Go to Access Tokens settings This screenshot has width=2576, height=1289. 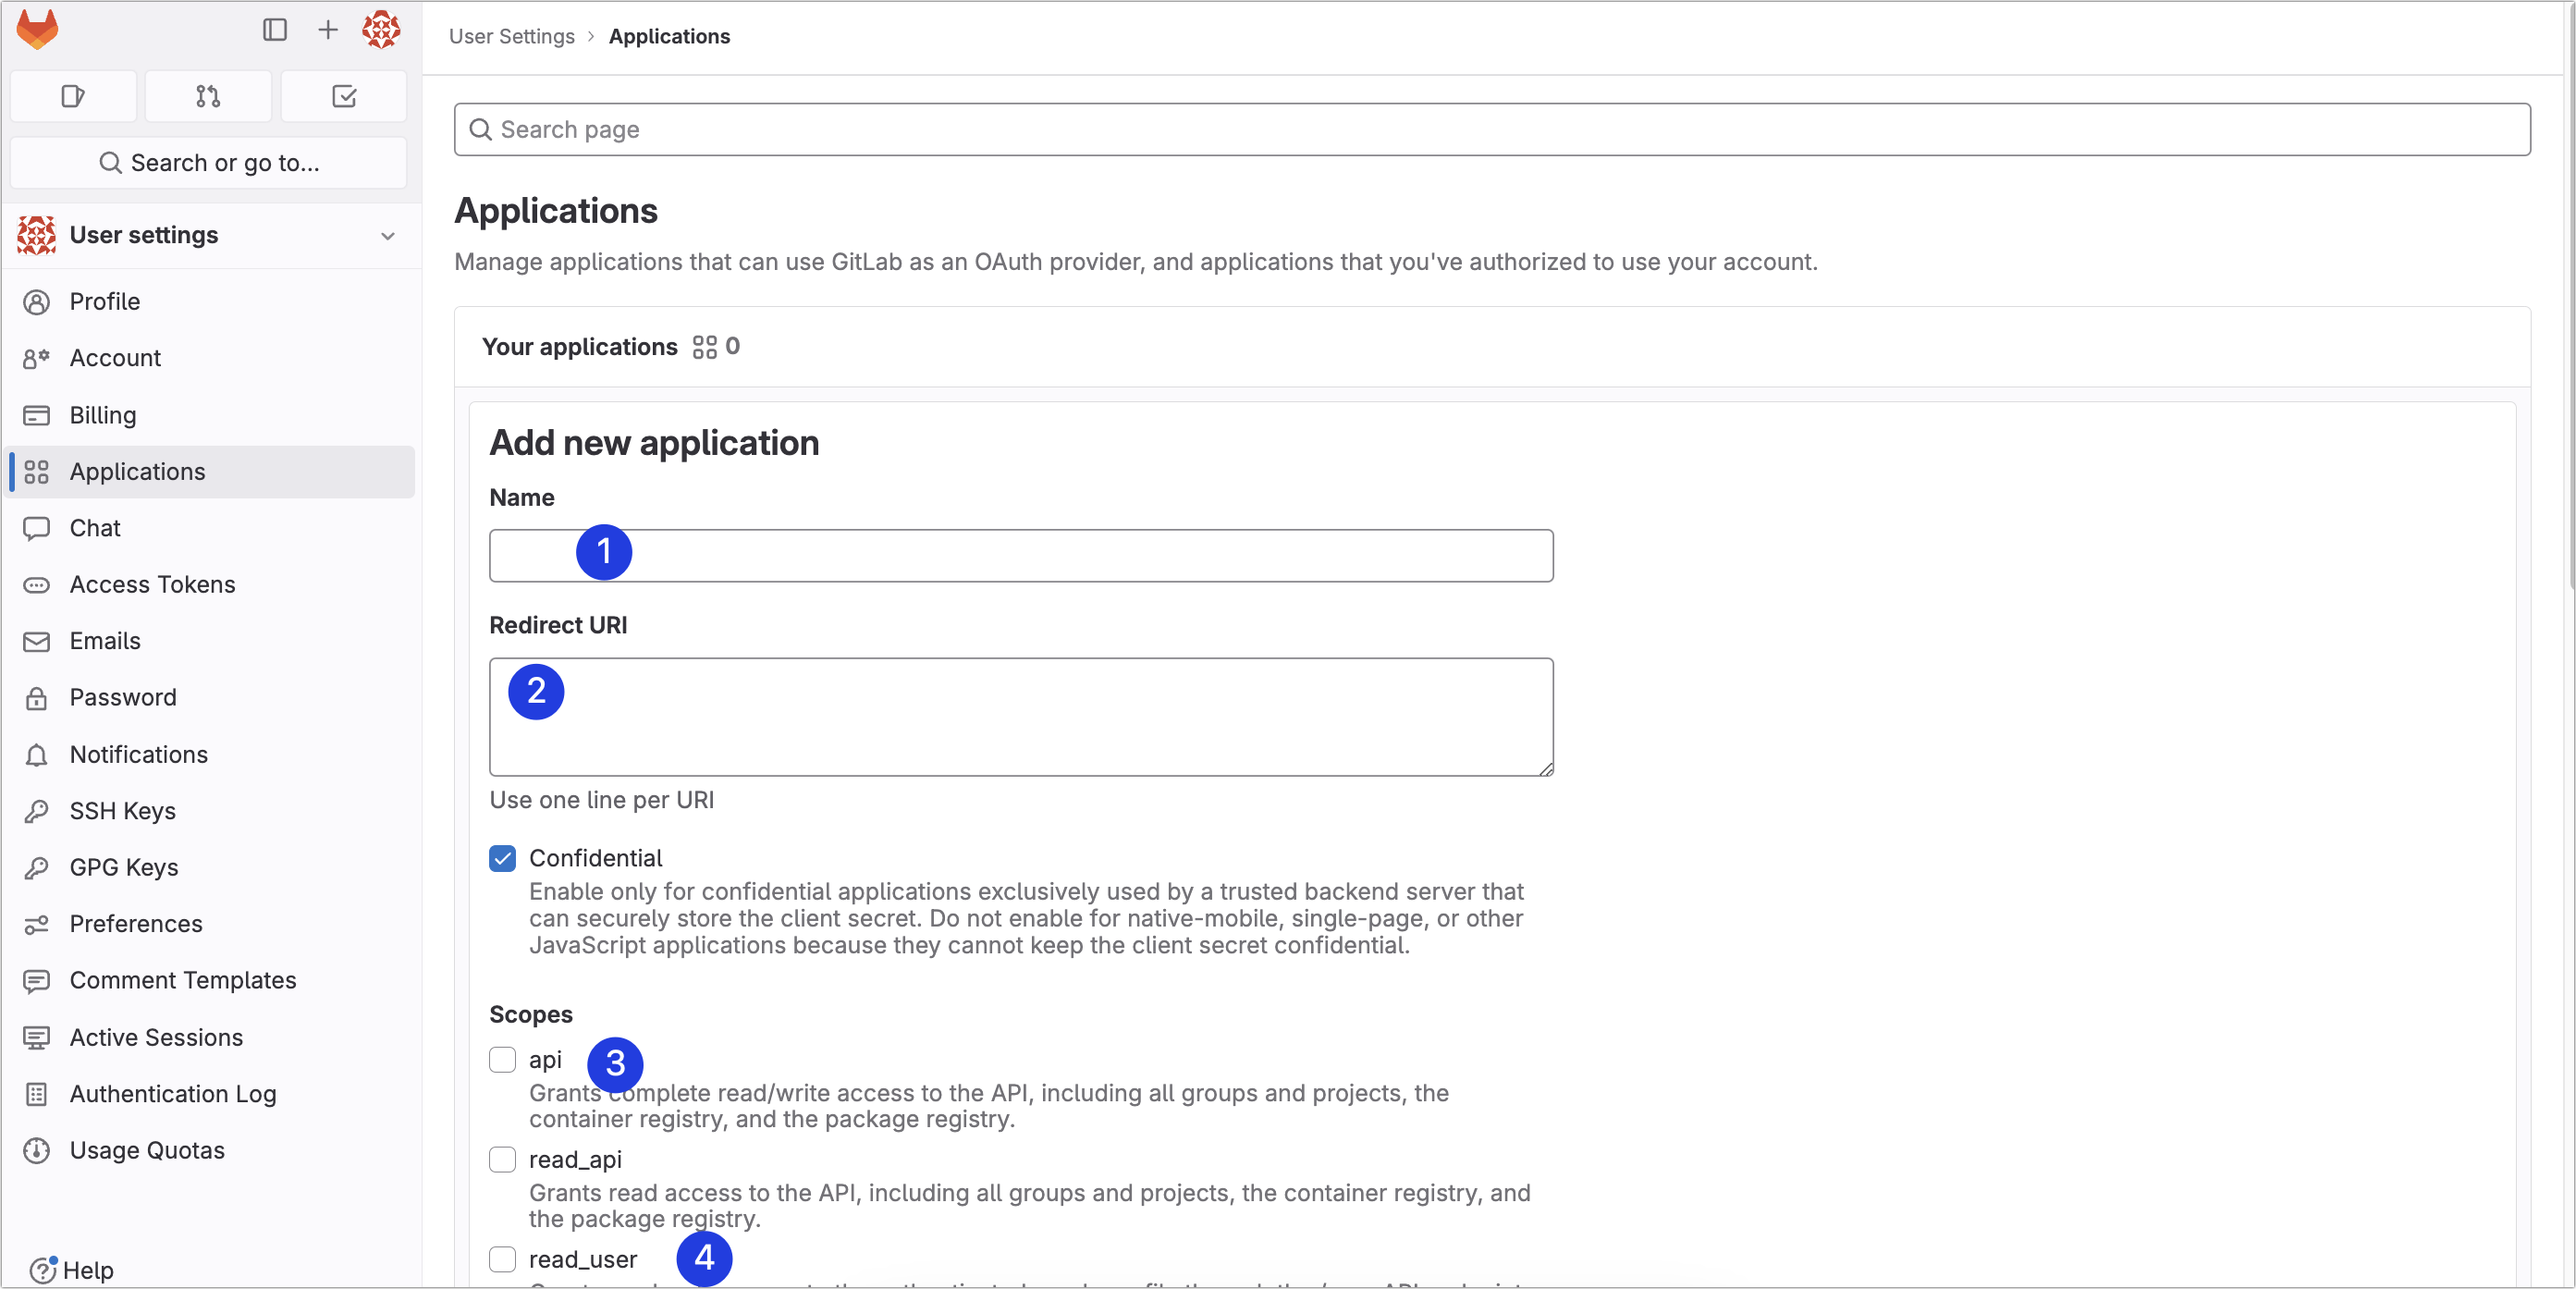click(152, 584)
